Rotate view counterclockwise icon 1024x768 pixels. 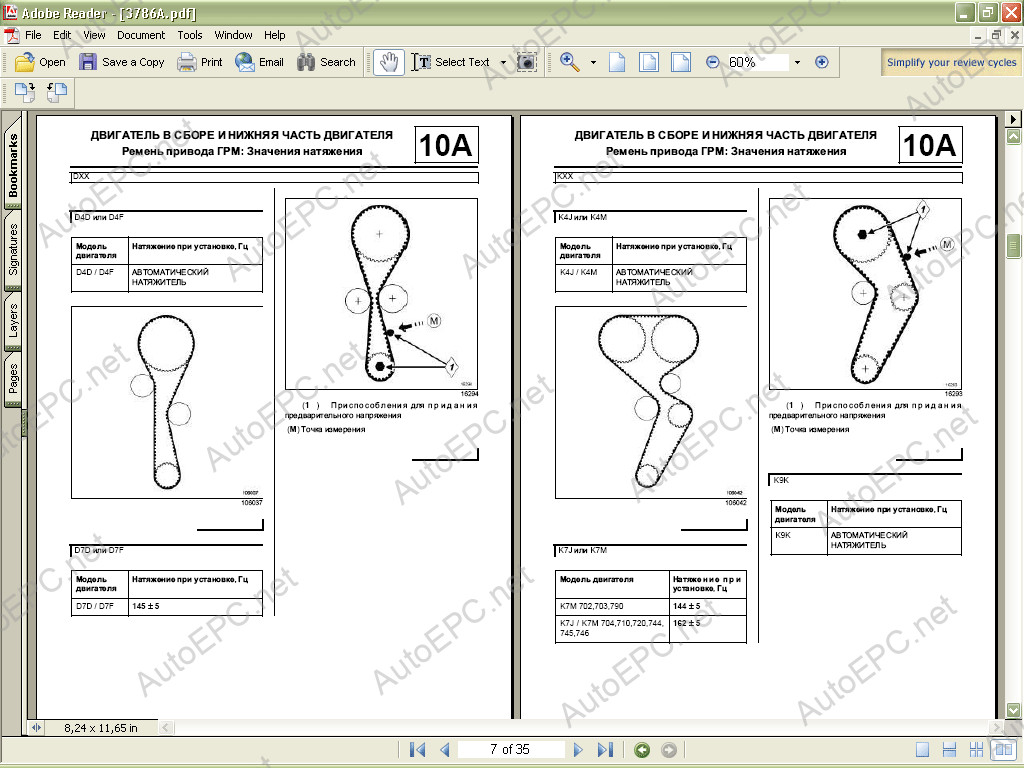tap(57, 93)
